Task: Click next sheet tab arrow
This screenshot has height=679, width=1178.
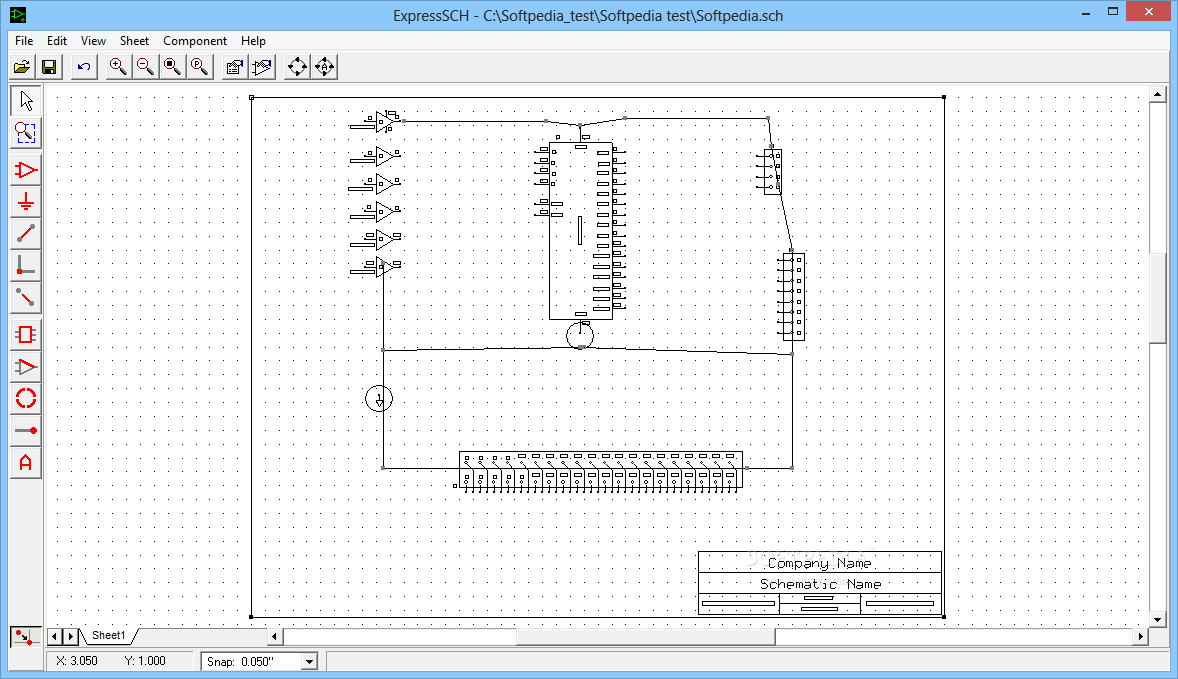Action: (x=70, y=636)
